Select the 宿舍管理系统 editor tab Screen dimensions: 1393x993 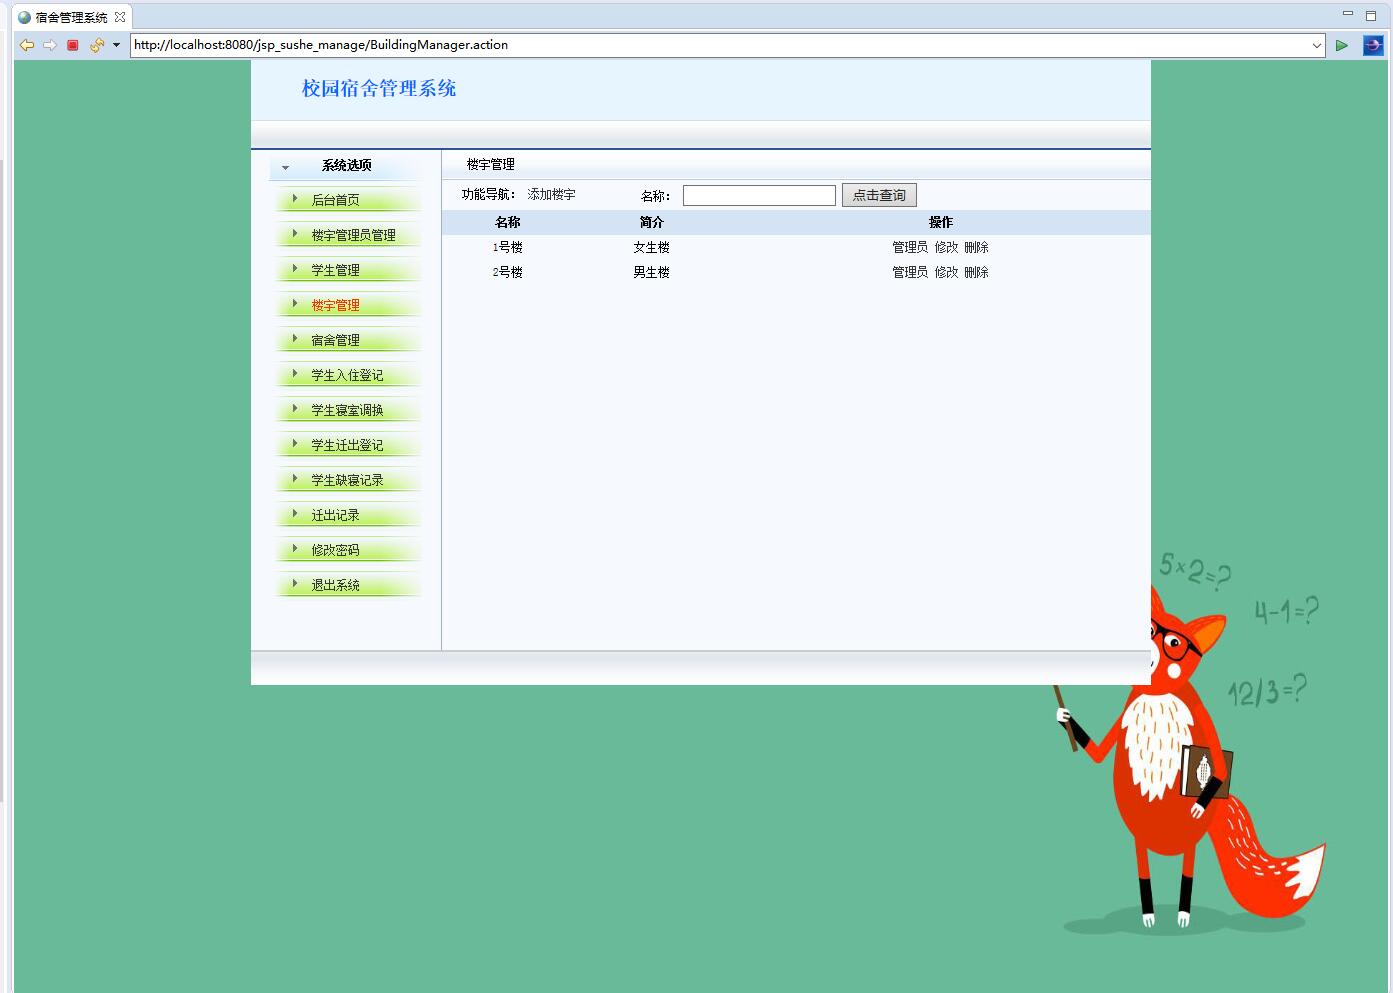pyautogui.click(x=71, y=17)
